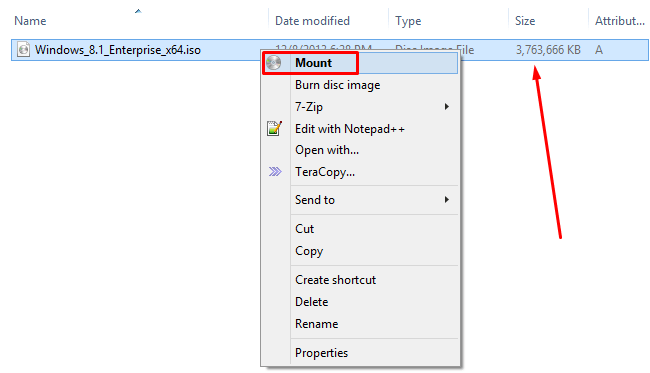Select Copy in the context menu
The image size is (650, 373).
tap(309, 251)
